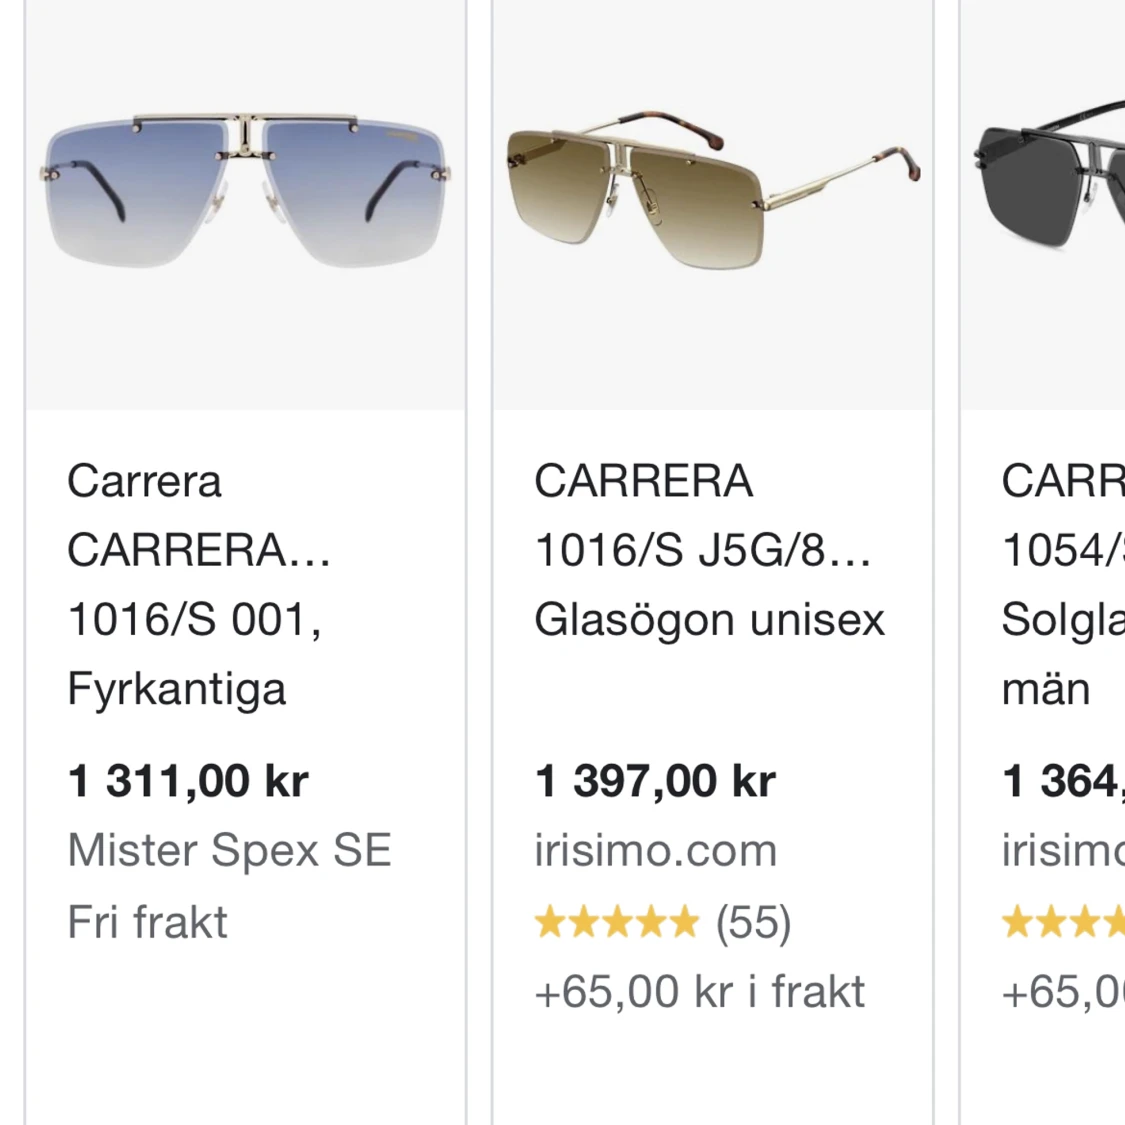Visit the Mister Spex SE seller
The height and width of the screenshot is (1125, 1125).
229,850
